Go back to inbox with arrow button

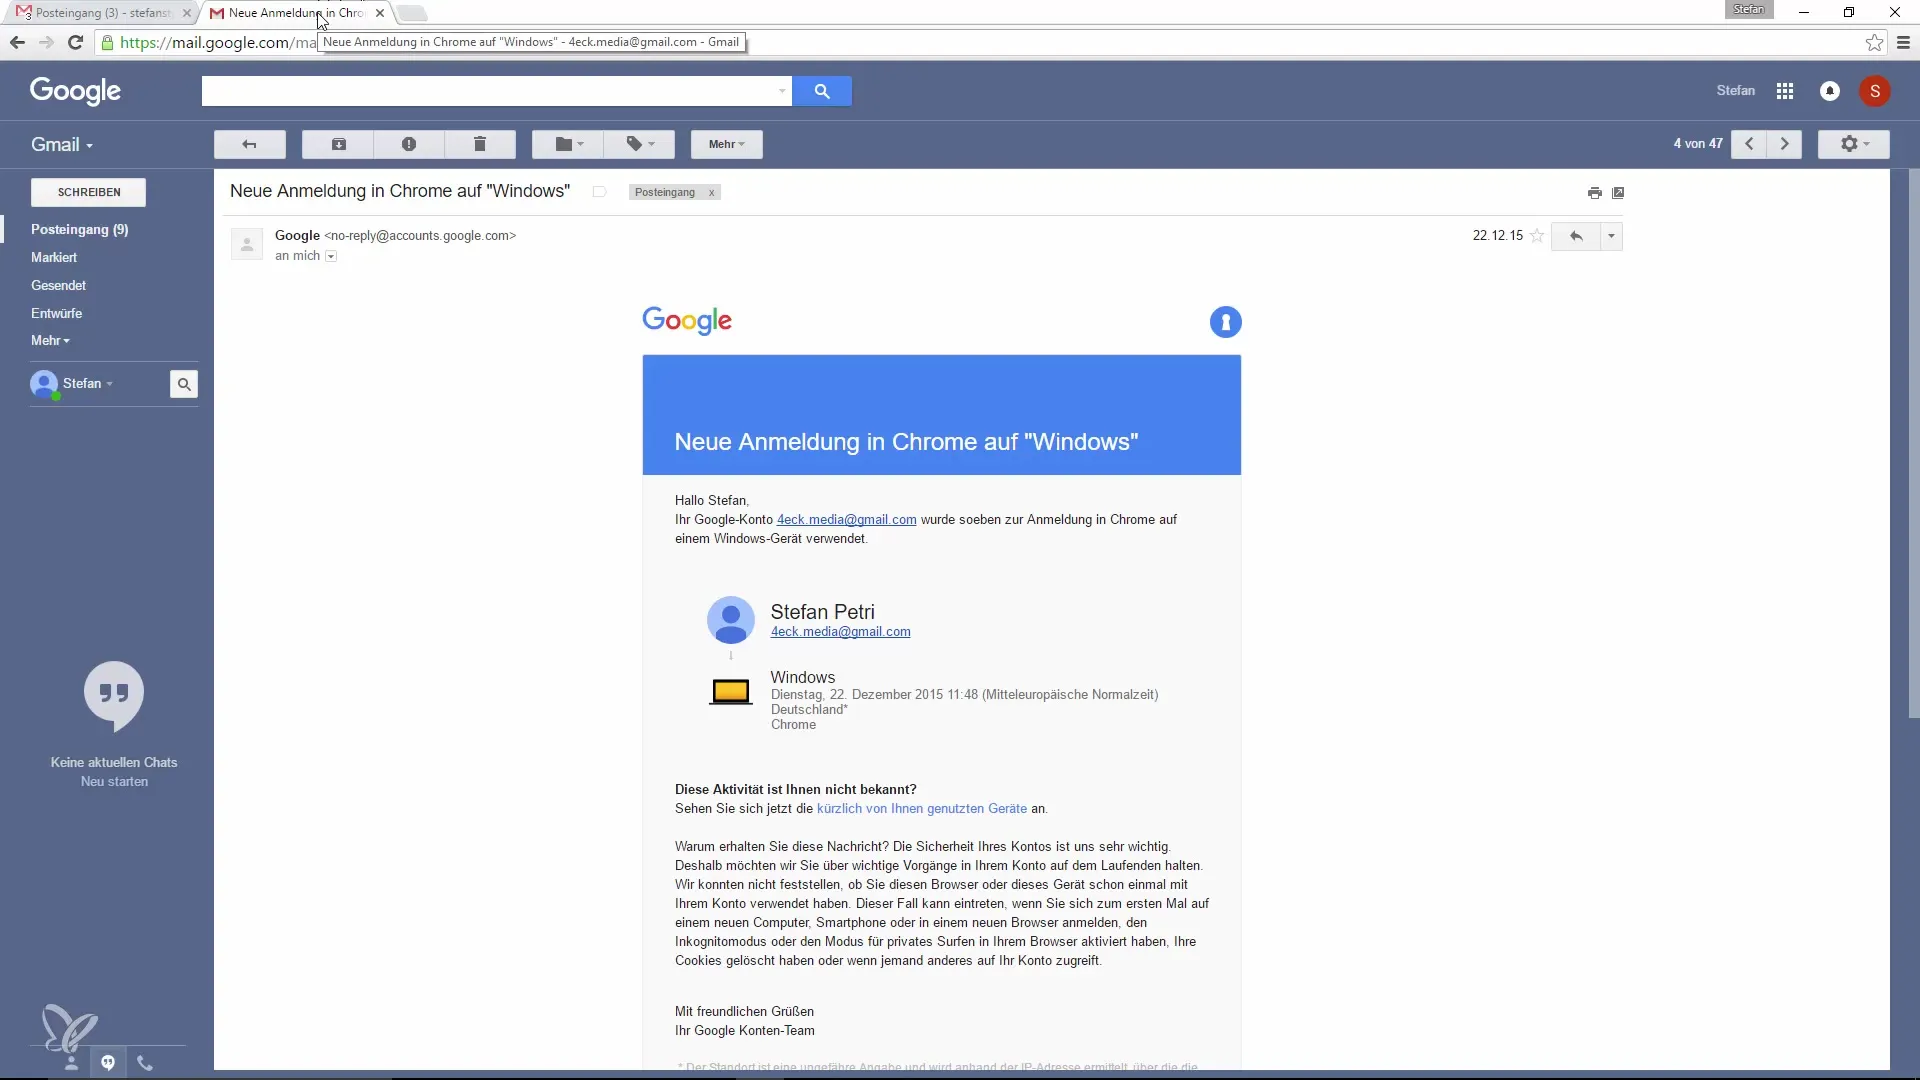click(250, 145)
